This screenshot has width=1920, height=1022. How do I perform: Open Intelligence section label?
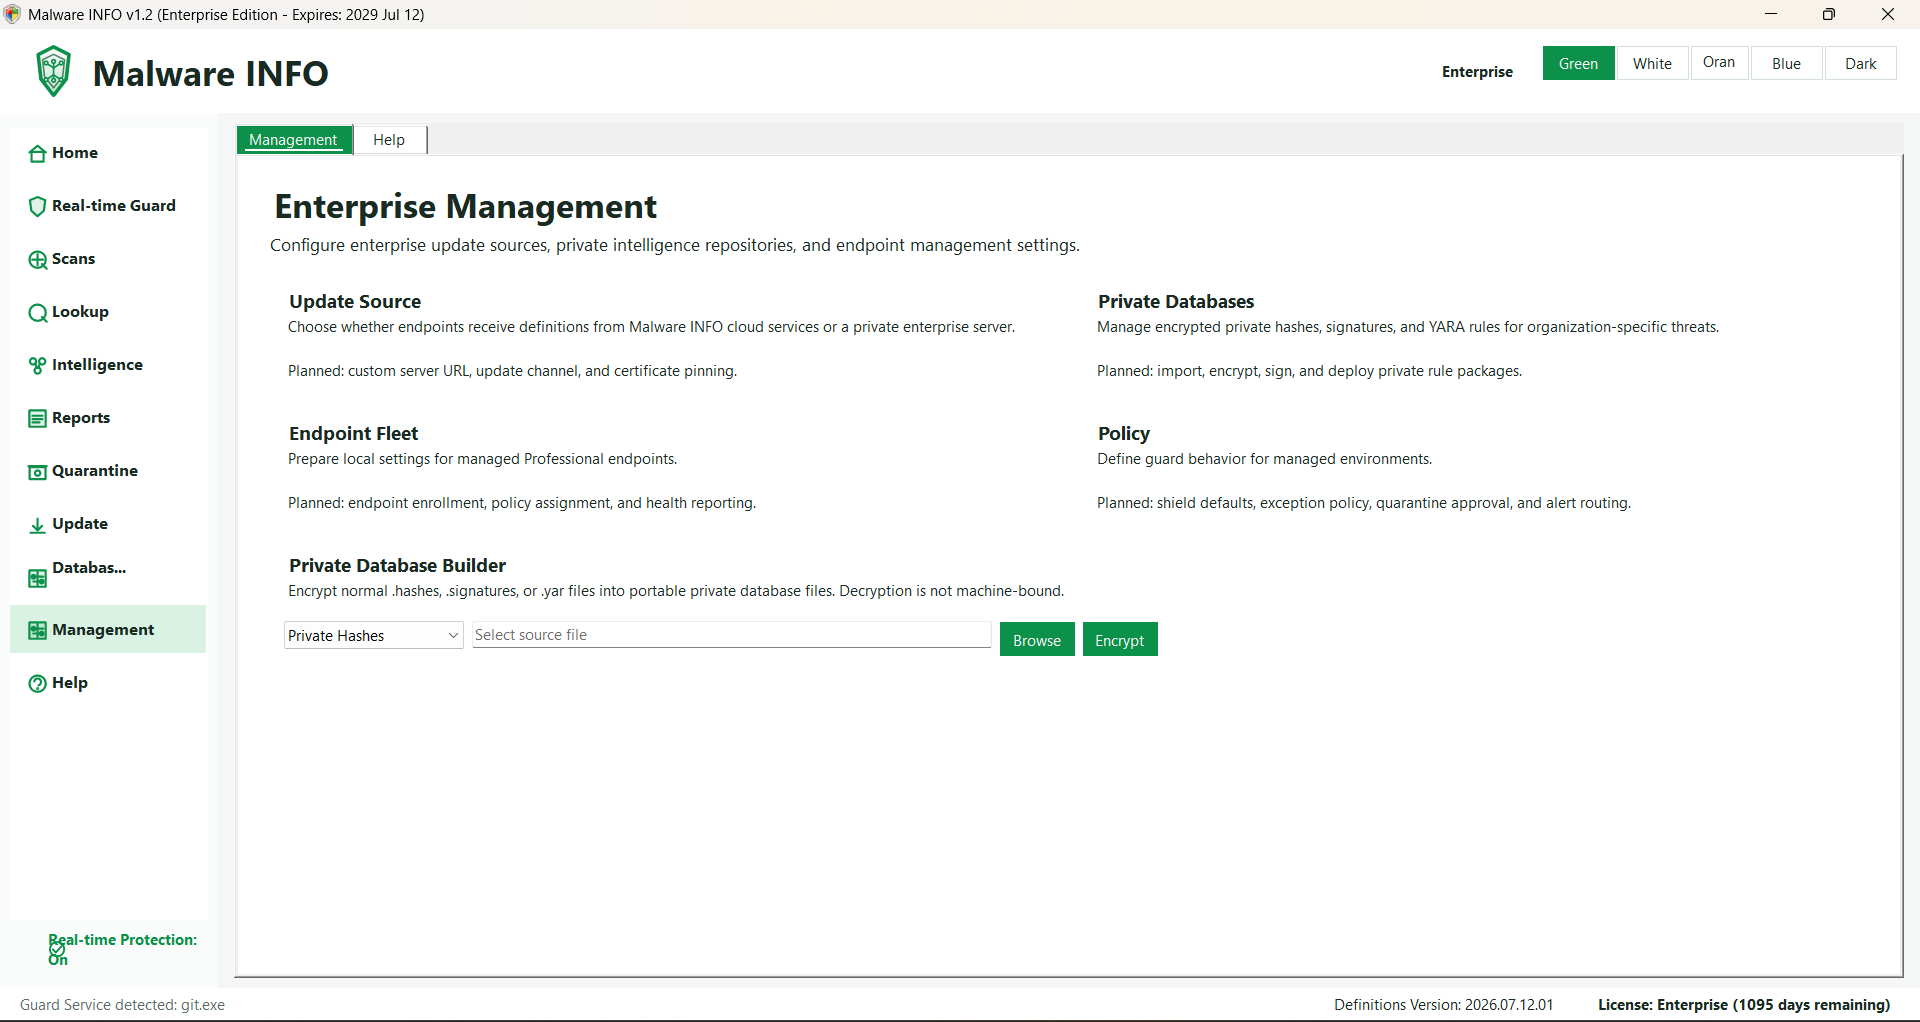(97, 365)
